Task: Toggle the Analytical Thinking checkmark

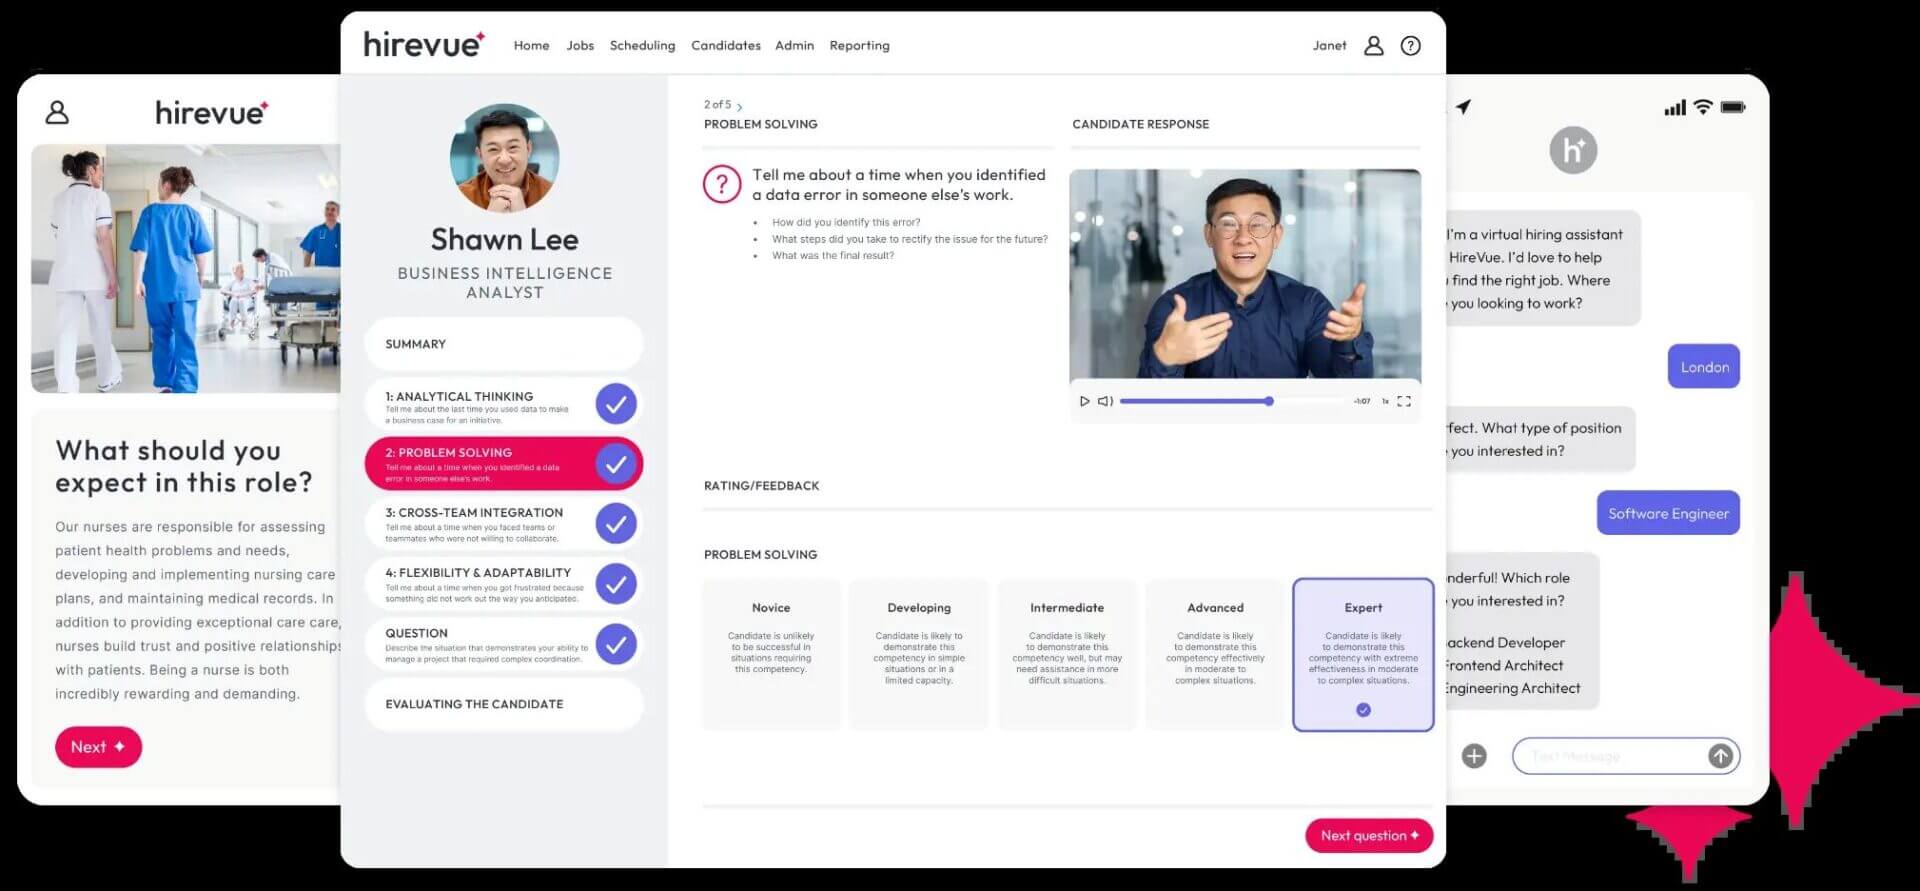Action: pyautogui.click(x=616, y=404)
